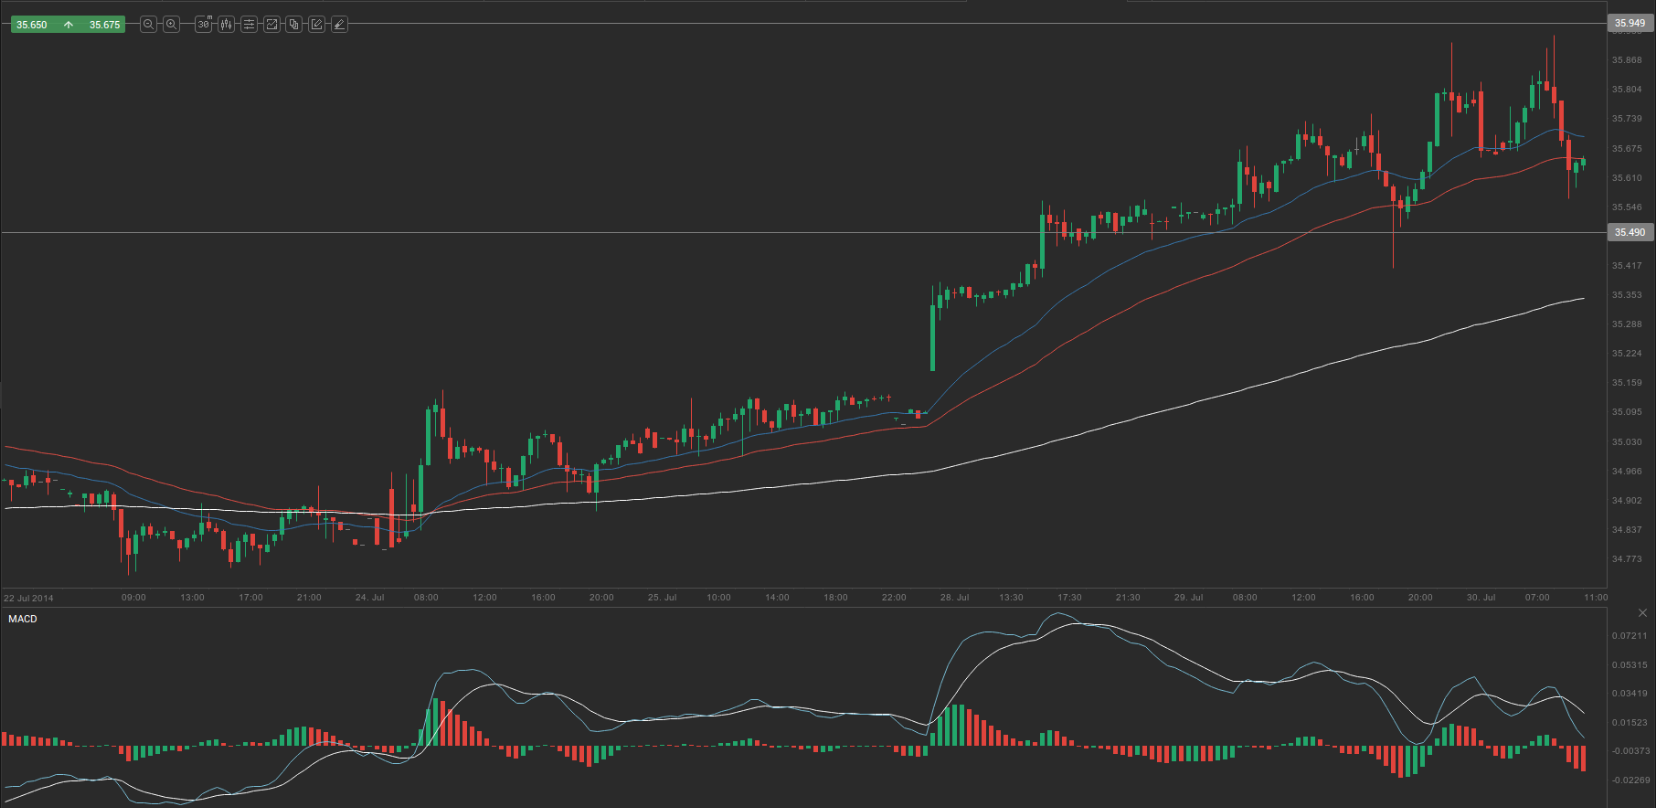Click the green 35.650 / 35.675 price quote

[x=68, y=24]
